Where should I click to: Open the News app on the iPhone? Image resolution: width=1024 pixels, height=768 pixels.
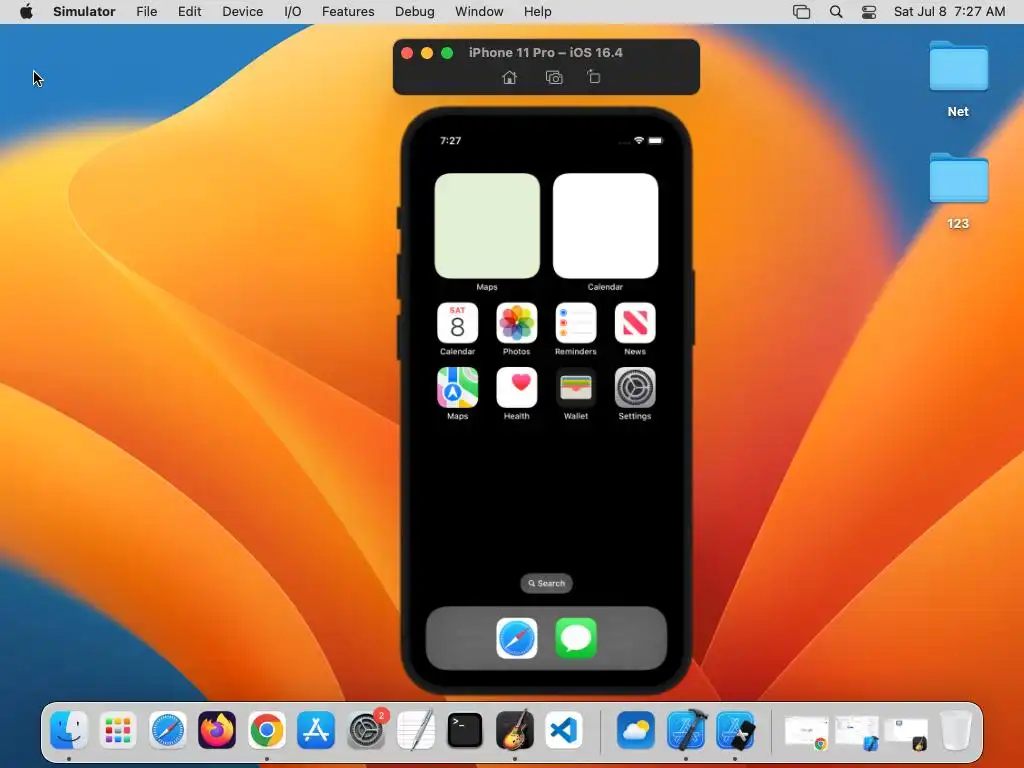click(635, 323)
